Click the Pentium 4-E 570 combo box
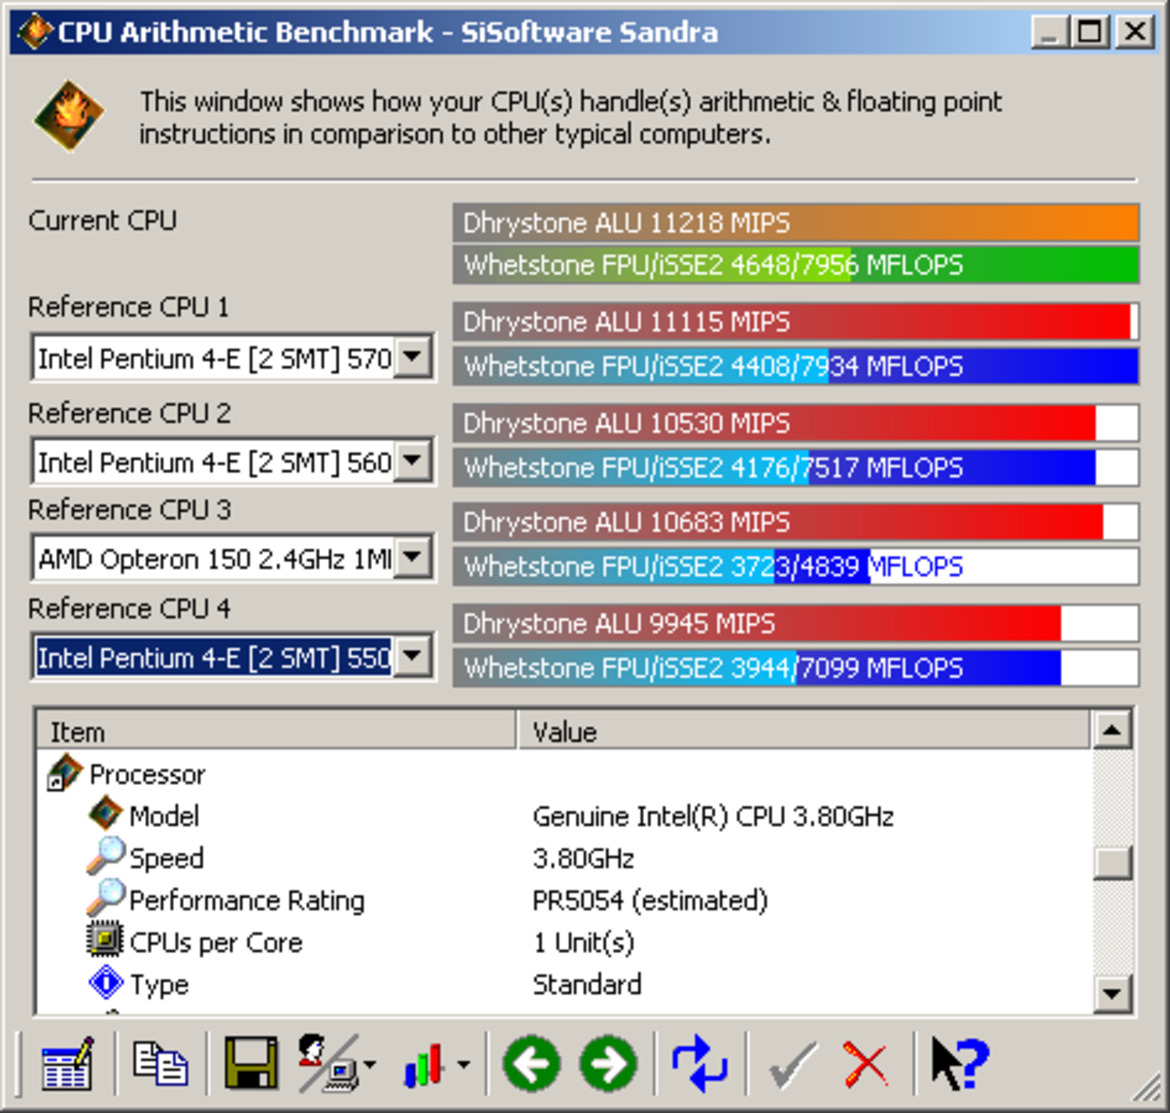Image resolution: width=1170 pixels, height=1113 pixels. tap(232, 358)
